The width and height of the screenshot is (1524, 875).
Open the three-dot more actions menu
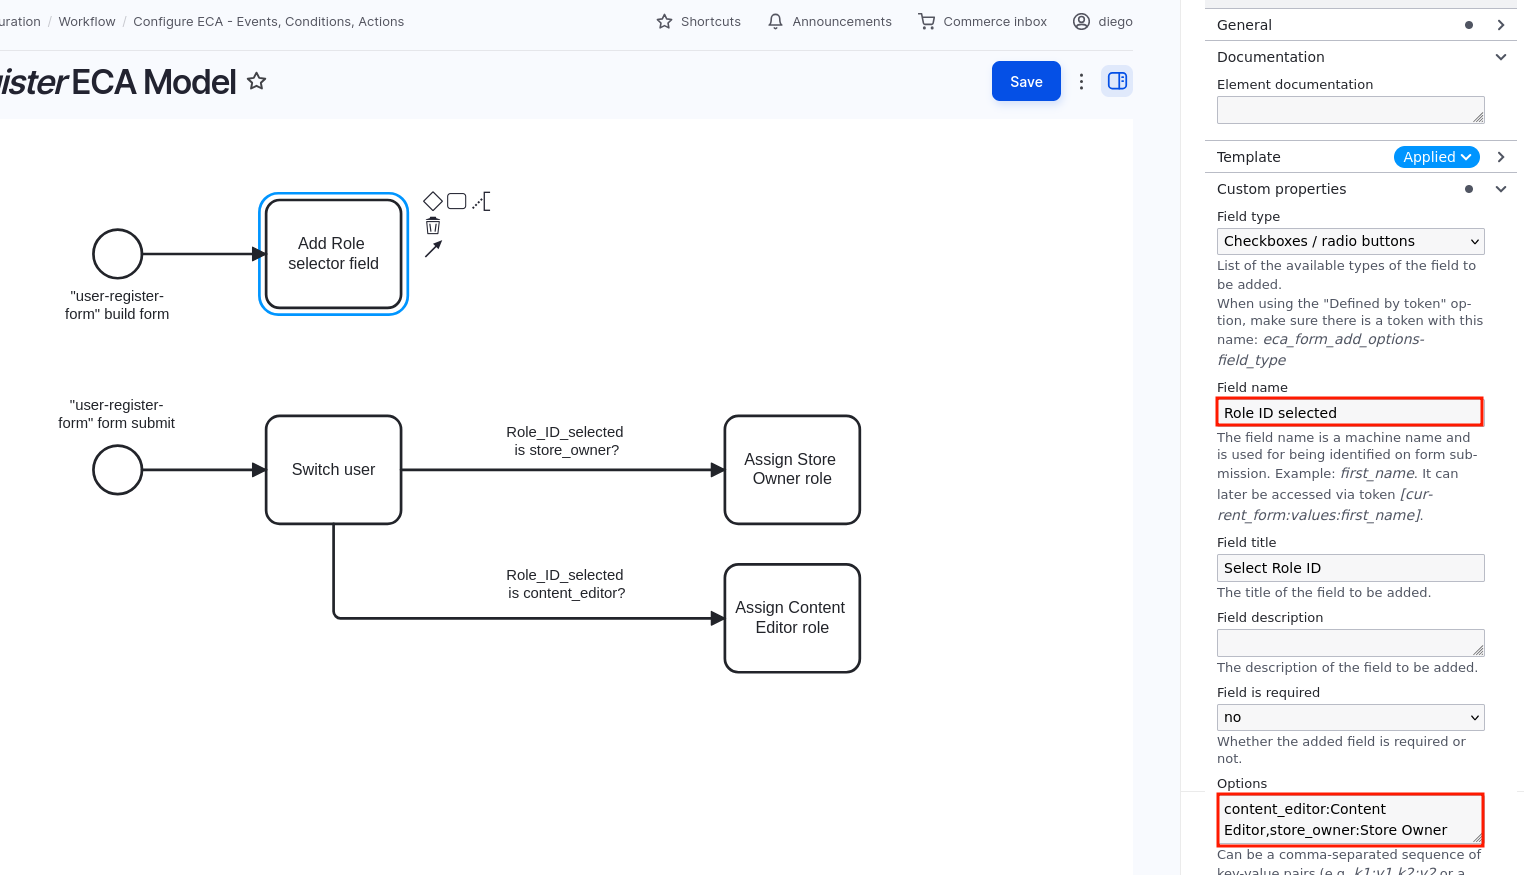click(x=1081, y=82)
